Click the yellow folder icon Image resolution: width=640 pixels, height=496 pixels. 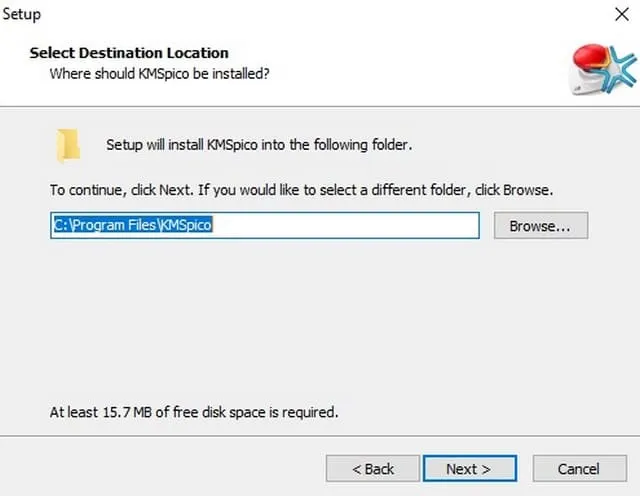tap(68, 145)
